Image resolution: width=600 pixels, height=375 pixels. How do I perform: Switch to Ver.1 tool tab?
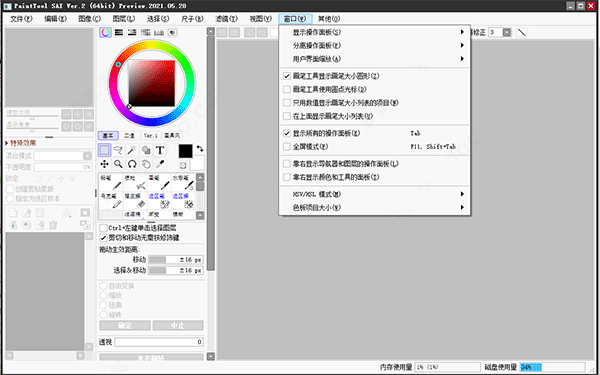[151, 136]
